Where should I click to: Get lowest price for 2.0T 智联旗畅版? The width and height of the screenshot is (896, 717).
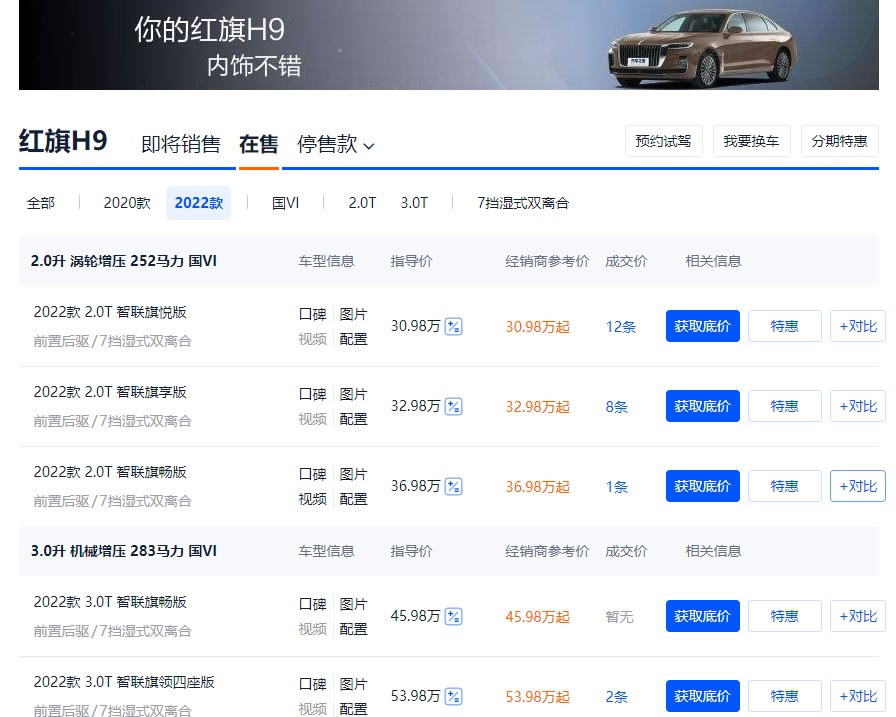point(703,486)
